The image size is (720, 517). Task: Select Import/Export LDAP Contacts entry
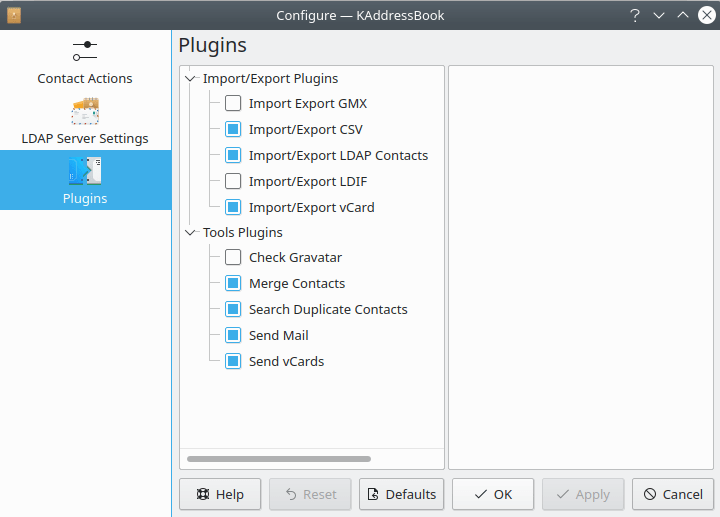(x=338, y=155)
